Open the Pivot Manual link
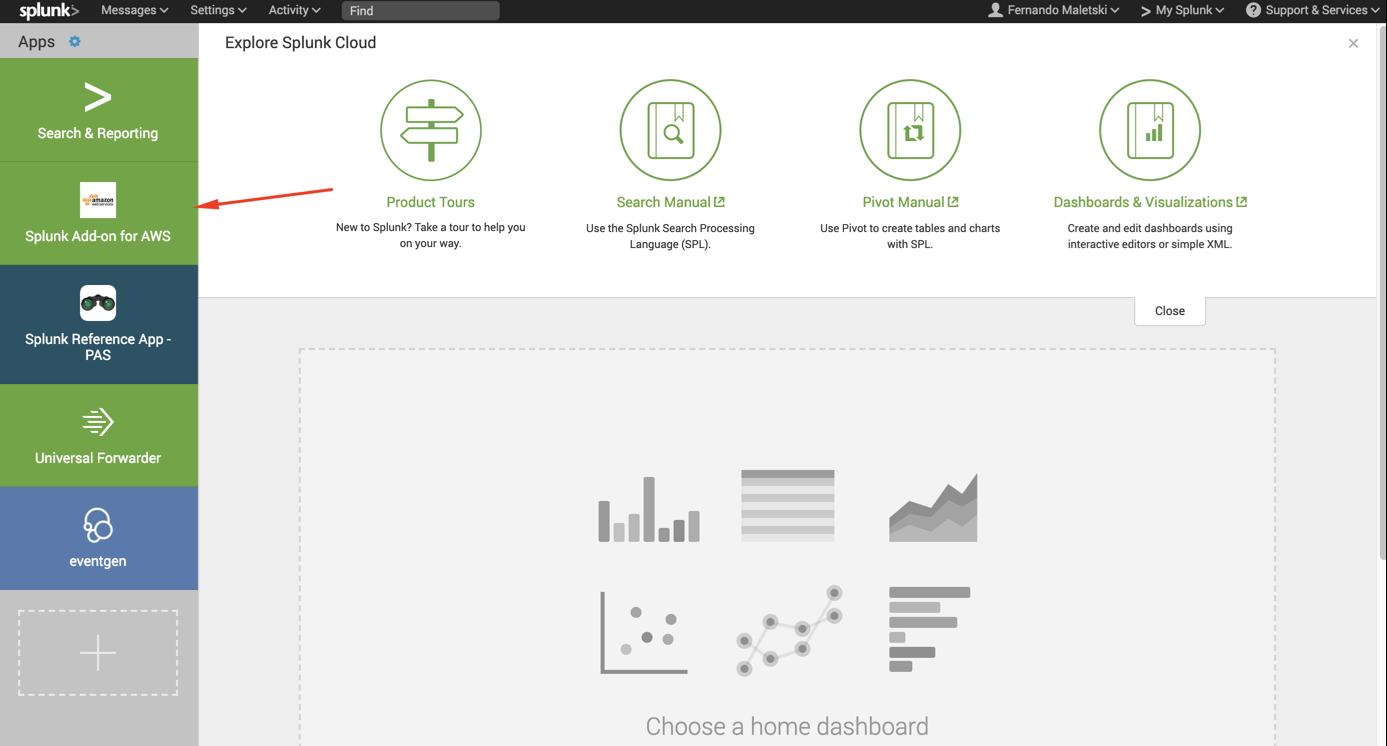The height and width of the screenshot is (746, 1387). tap(910, 202)
